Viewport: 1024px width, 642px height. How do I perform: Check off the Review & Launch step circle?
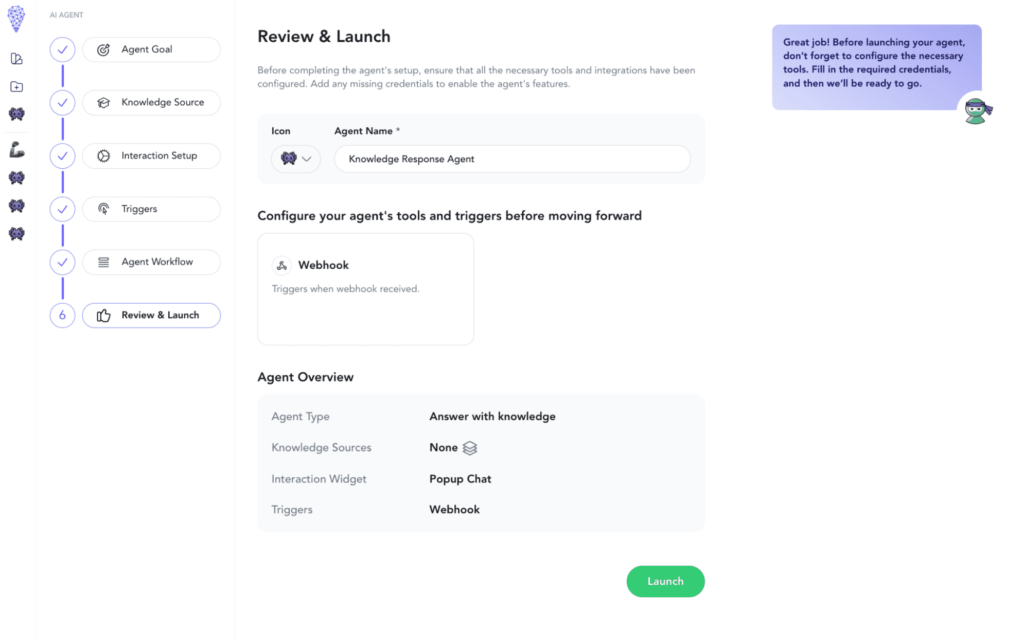click(62, 314)
